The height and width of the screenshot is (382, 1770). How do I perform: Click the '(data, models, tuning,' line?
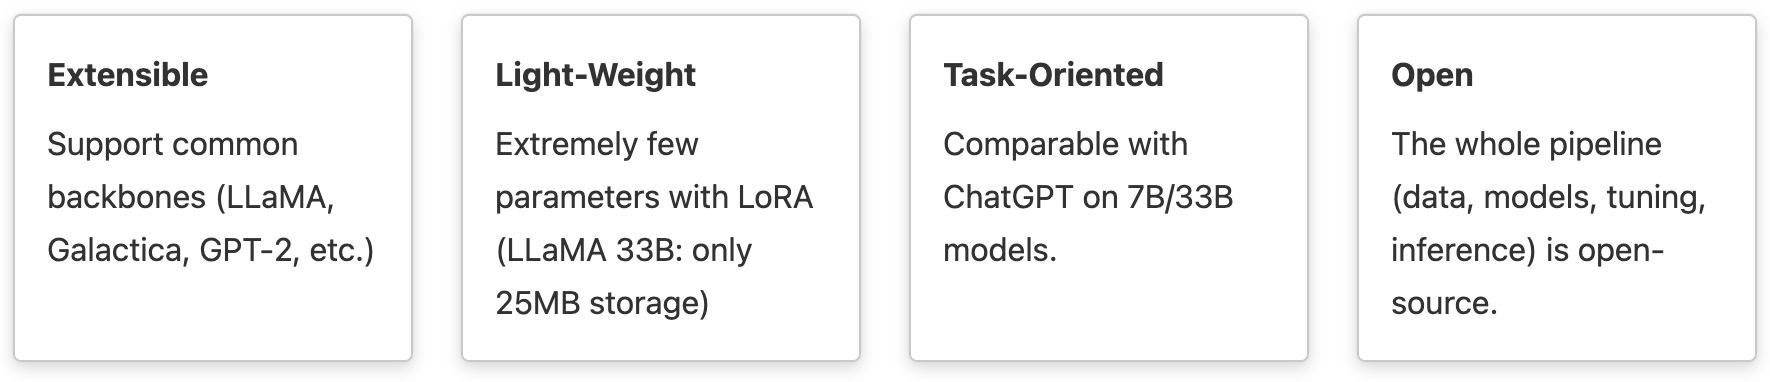(1549, 198)
